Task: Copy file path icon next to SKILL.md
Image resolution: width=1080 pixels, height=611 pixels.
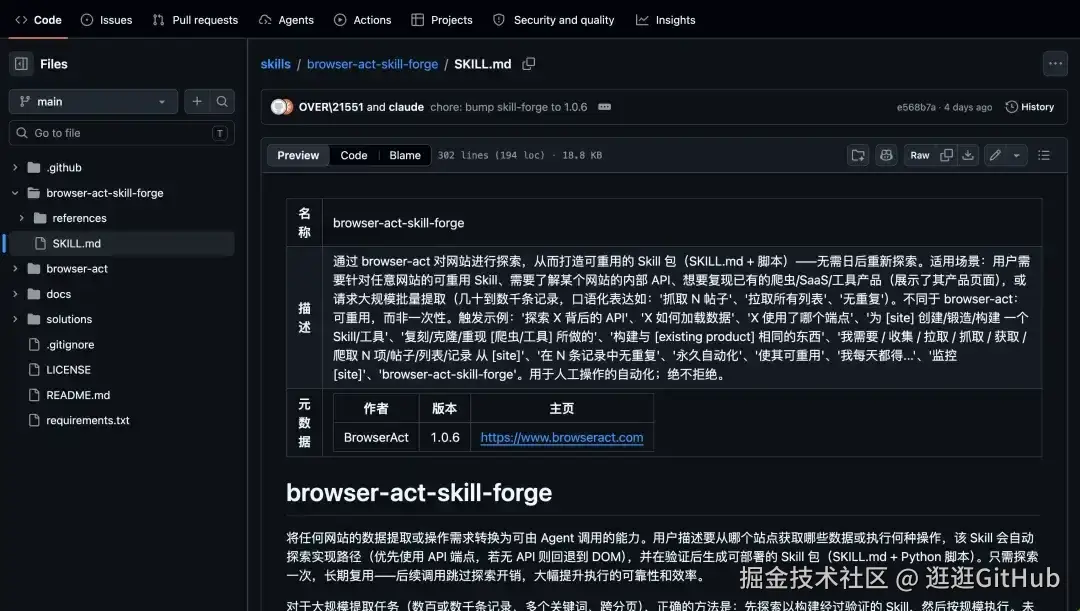Action: 528,64
